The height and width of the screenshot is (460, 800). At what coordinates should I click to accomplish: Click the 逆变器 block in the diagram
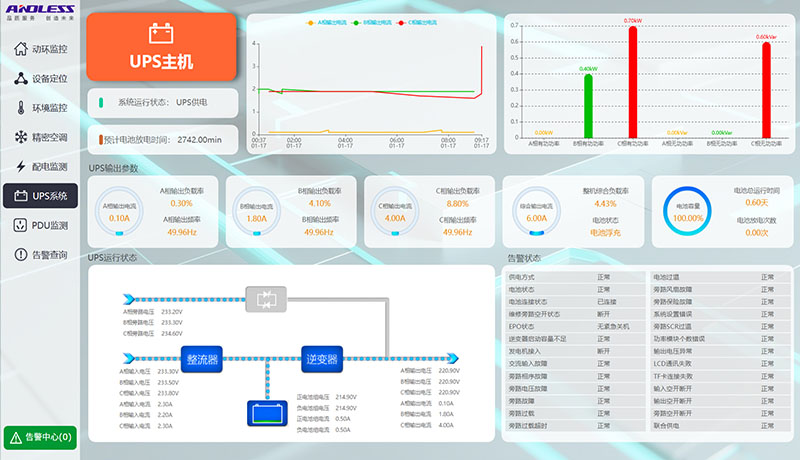[321, 357]
